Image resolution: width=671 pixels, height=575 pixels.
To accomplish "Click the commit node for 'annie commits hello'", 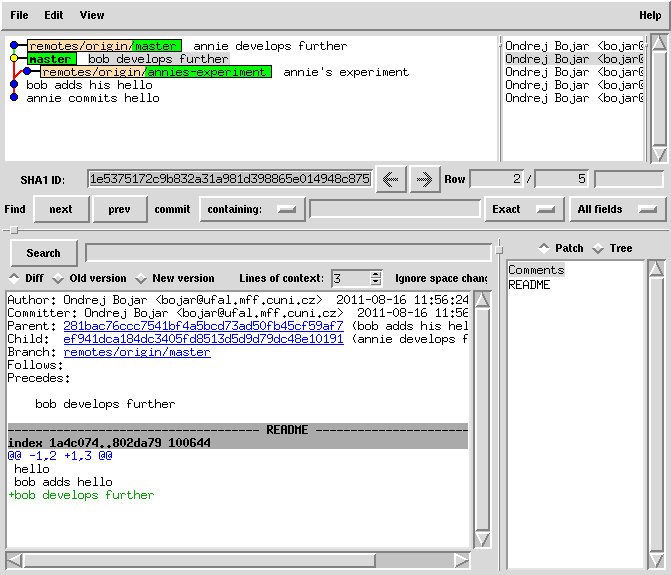I will 14,98.
